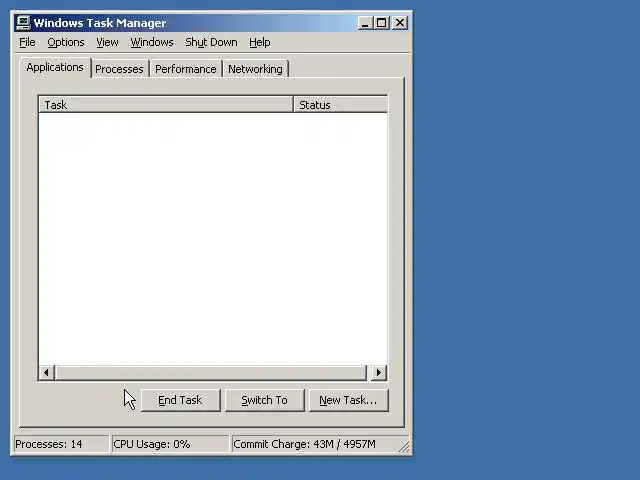Sort by the Task column header
The height and width of the screenshot is (480, 640).
[166, 105]
